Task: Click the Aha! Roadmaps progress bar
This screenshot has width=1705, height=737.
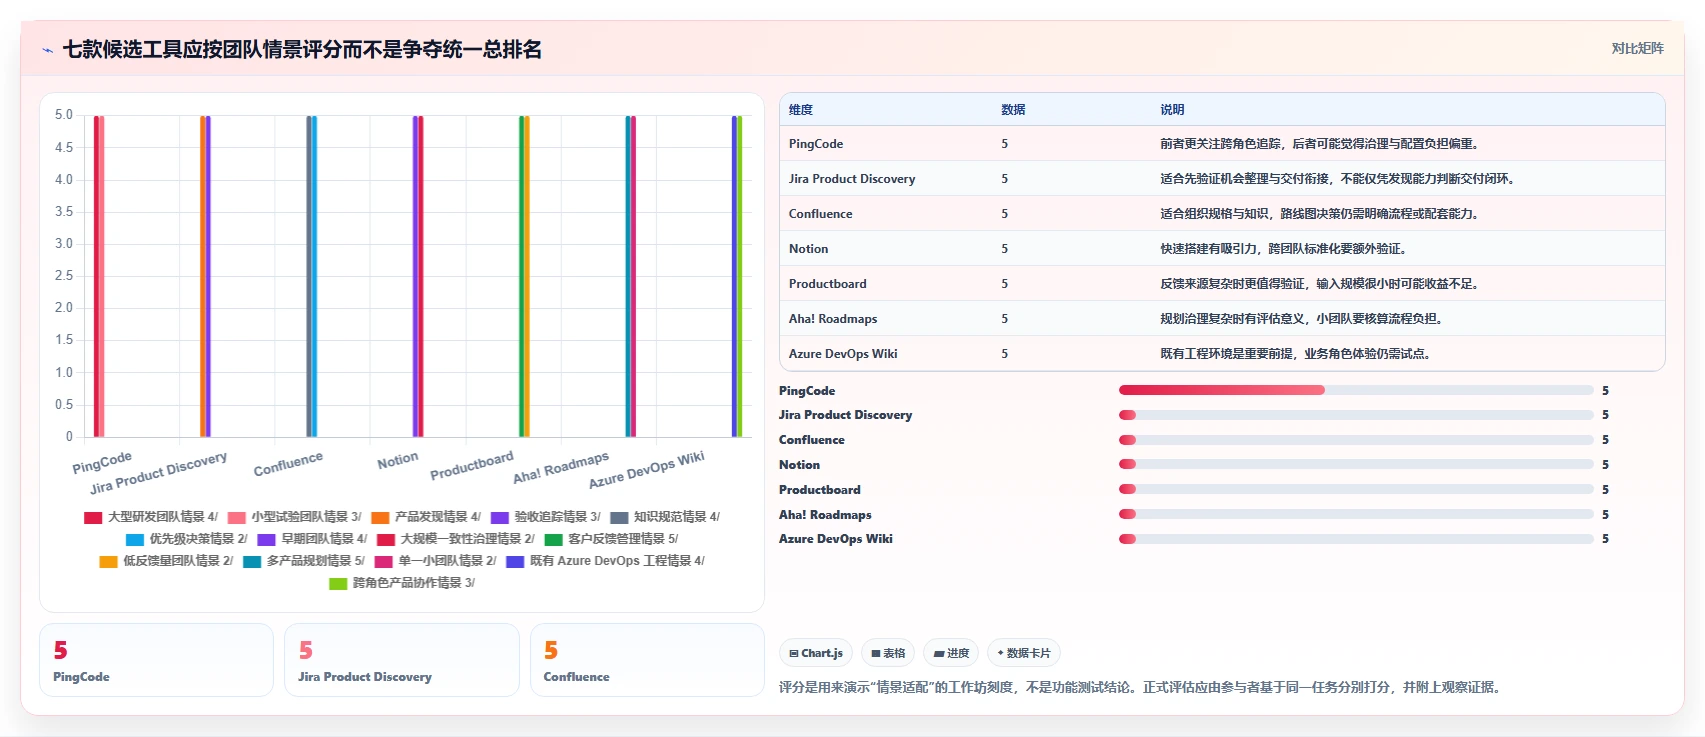Action: tap(1356, 514)
